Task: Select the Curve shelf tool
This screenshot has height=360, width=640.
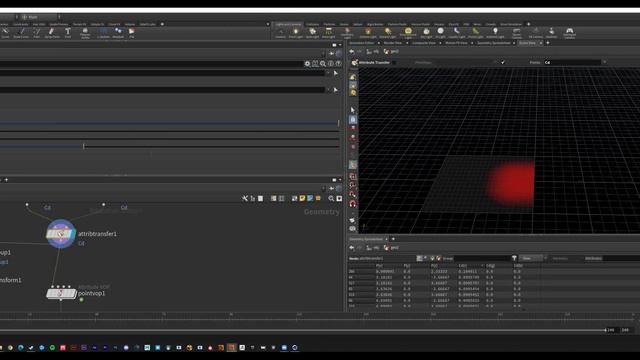Action: tap(5, 33)
